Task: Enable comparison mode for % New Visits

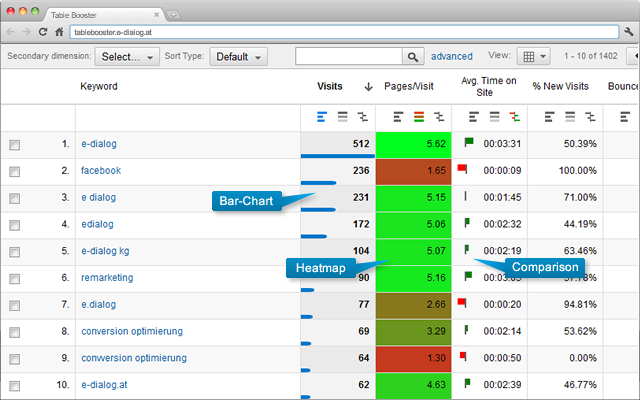Action: point(590,117)
